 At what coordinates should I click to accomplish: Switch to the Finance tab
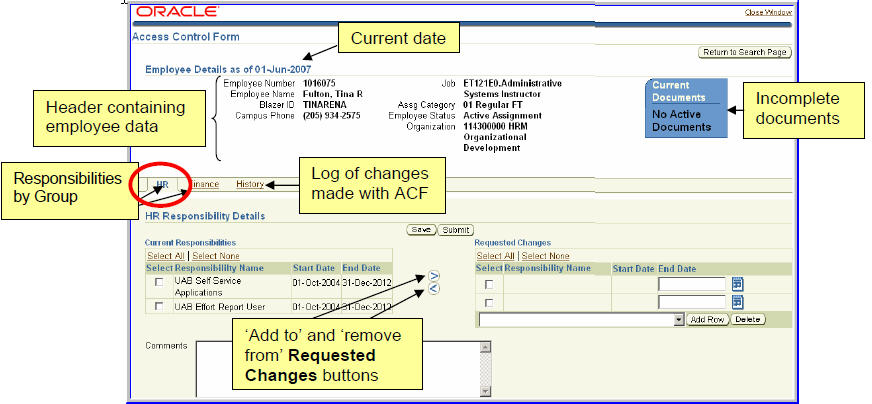(x=204, y=184)
